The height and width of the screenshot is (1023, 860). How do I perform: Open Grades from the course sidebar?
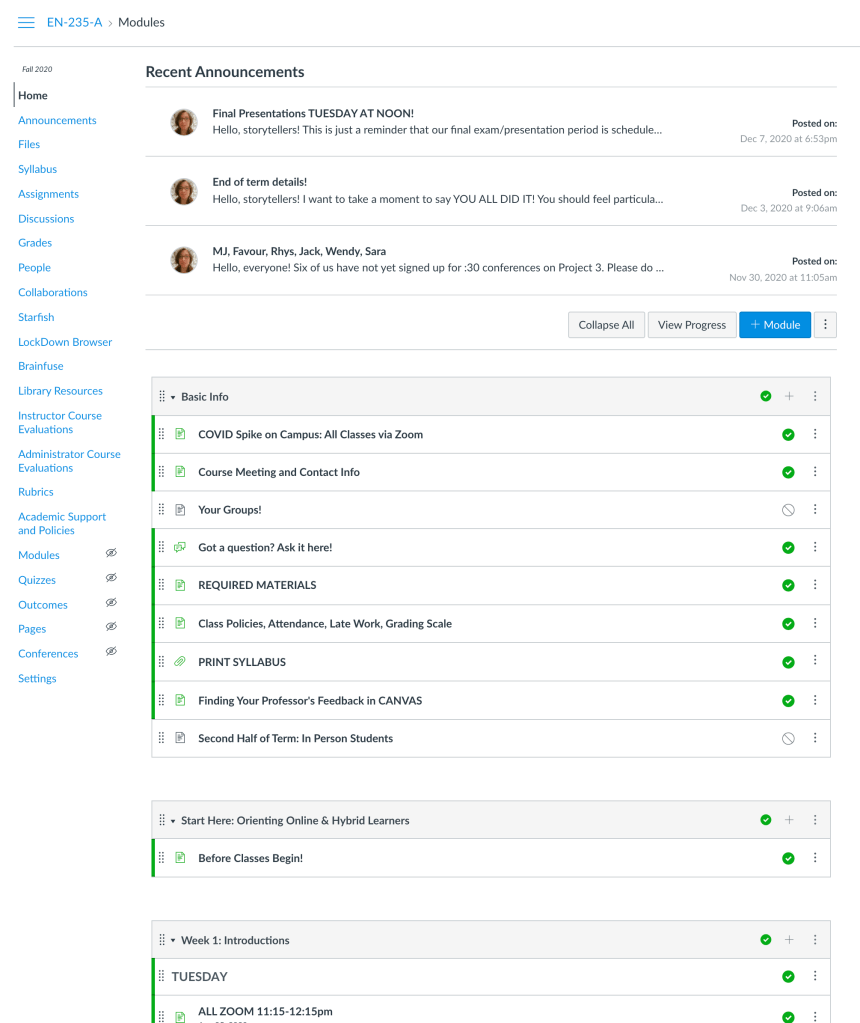click(x=35, y=243)
